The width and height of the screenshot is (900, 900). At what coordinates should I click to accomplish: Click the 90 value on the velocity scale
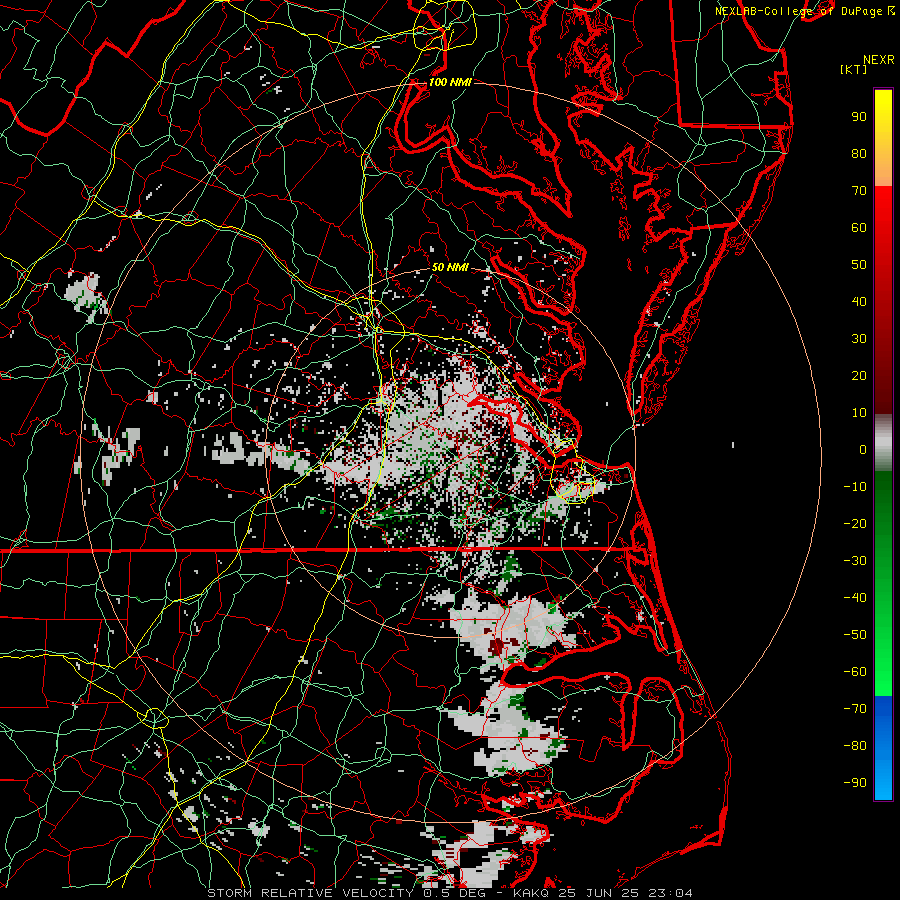(859, 117)
